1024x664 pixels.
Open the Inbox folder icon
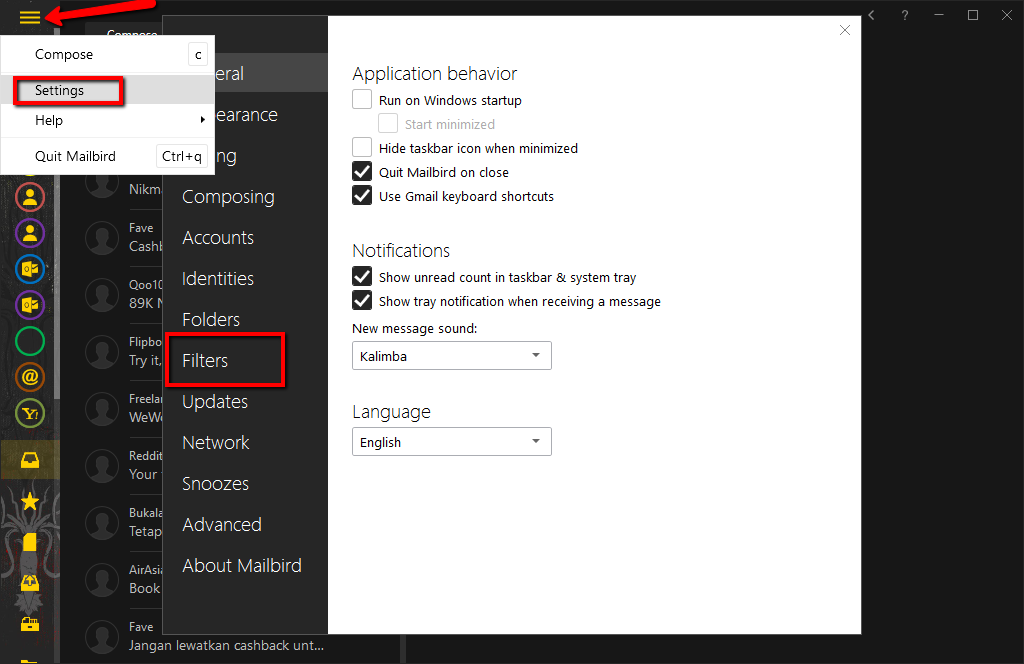point(30,460)
